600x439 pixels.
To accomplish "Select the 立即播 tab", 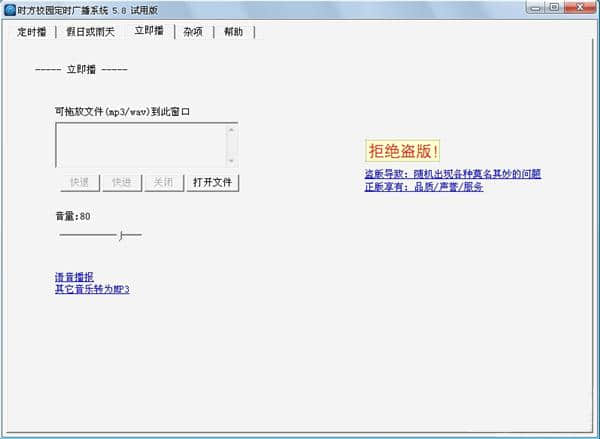I will click(x=149, y=31).
